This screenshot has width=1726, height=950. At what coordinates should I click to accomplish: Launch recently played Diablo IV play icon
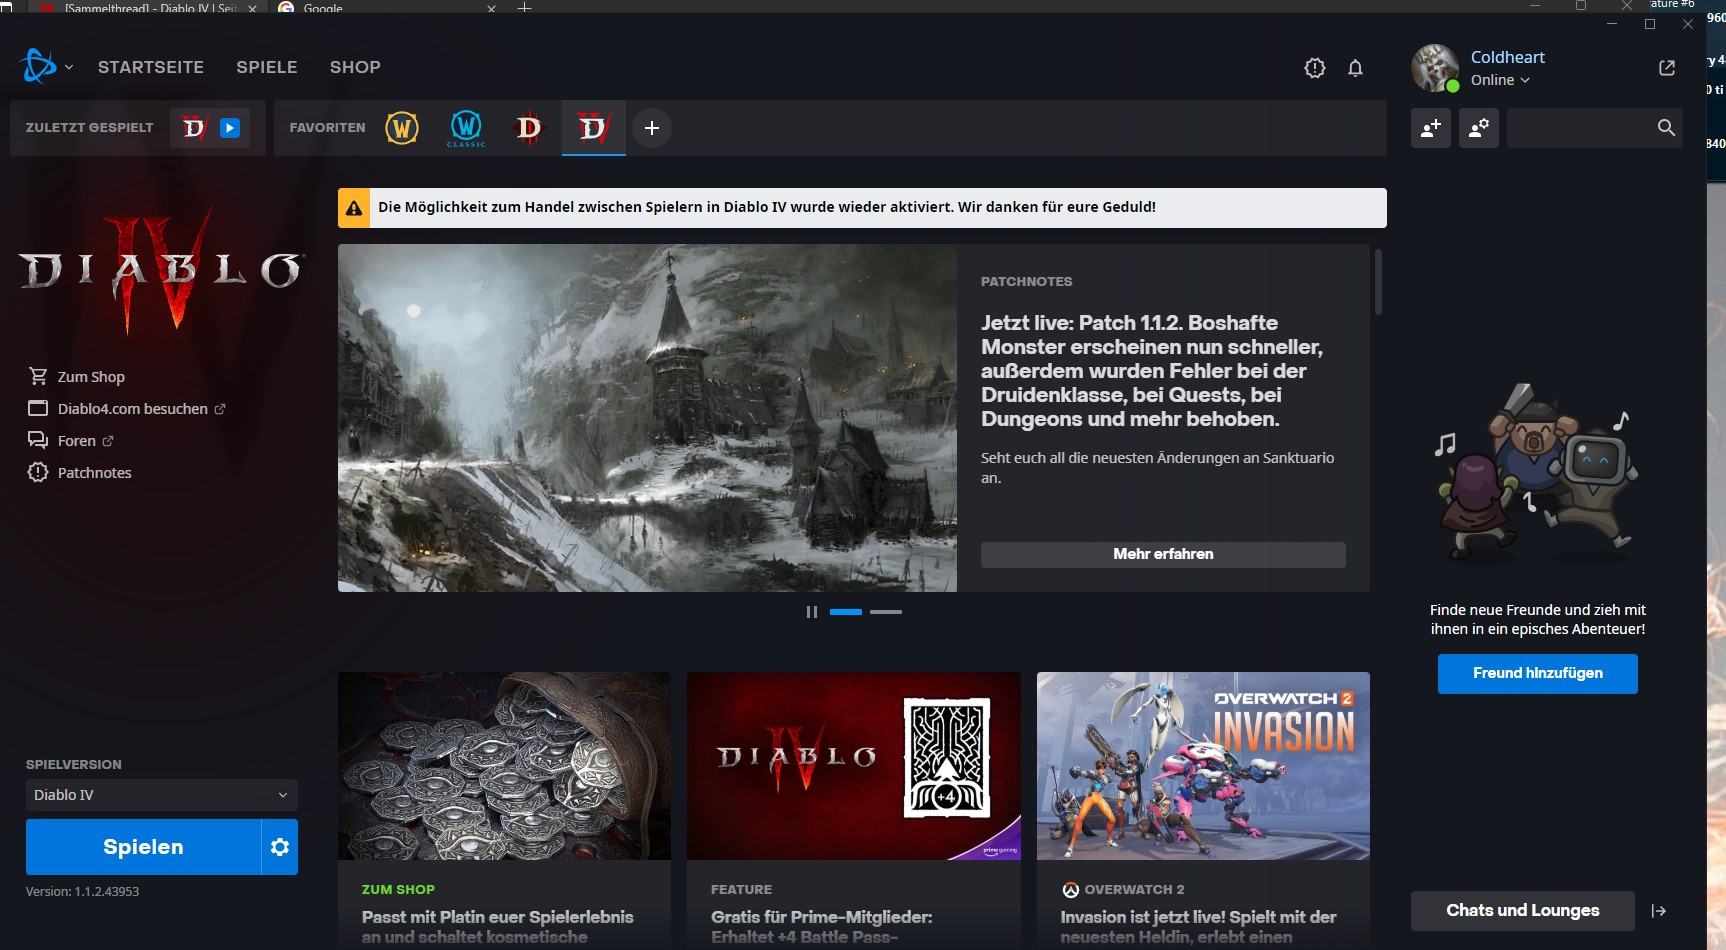pos(230,128)
